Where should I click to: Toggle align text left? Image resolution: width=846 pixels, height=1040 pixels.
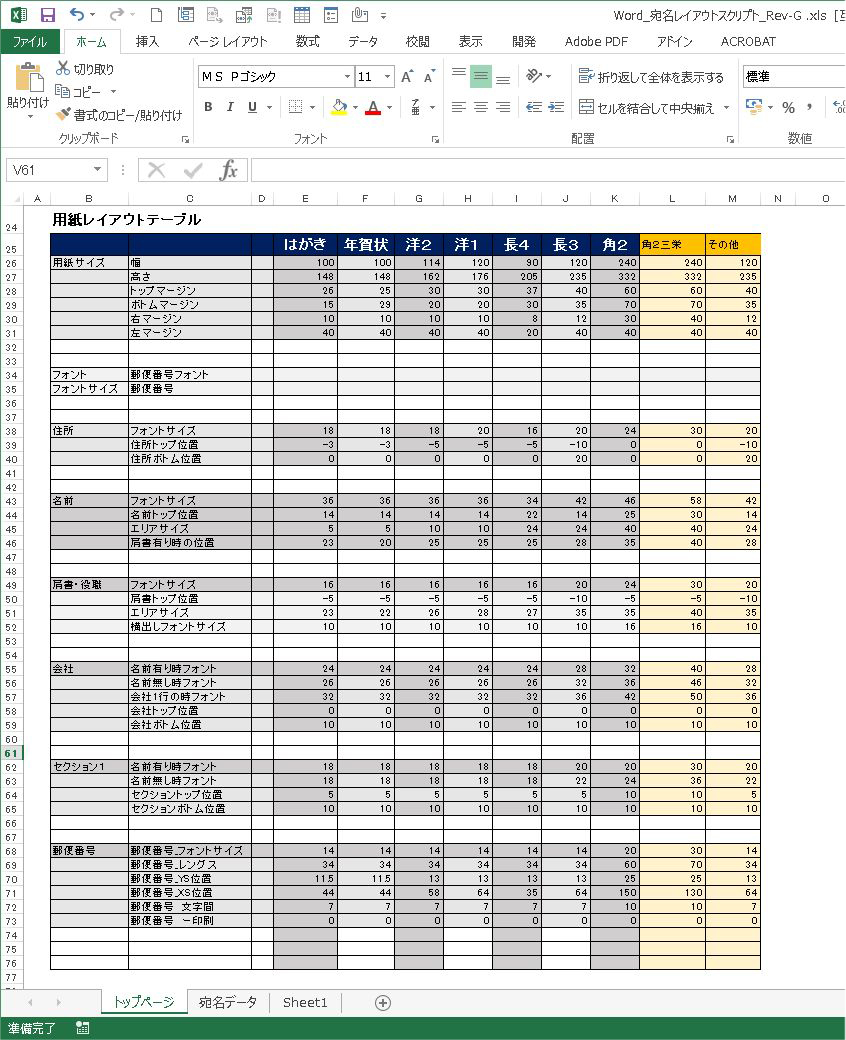click(x=459, y=107)
